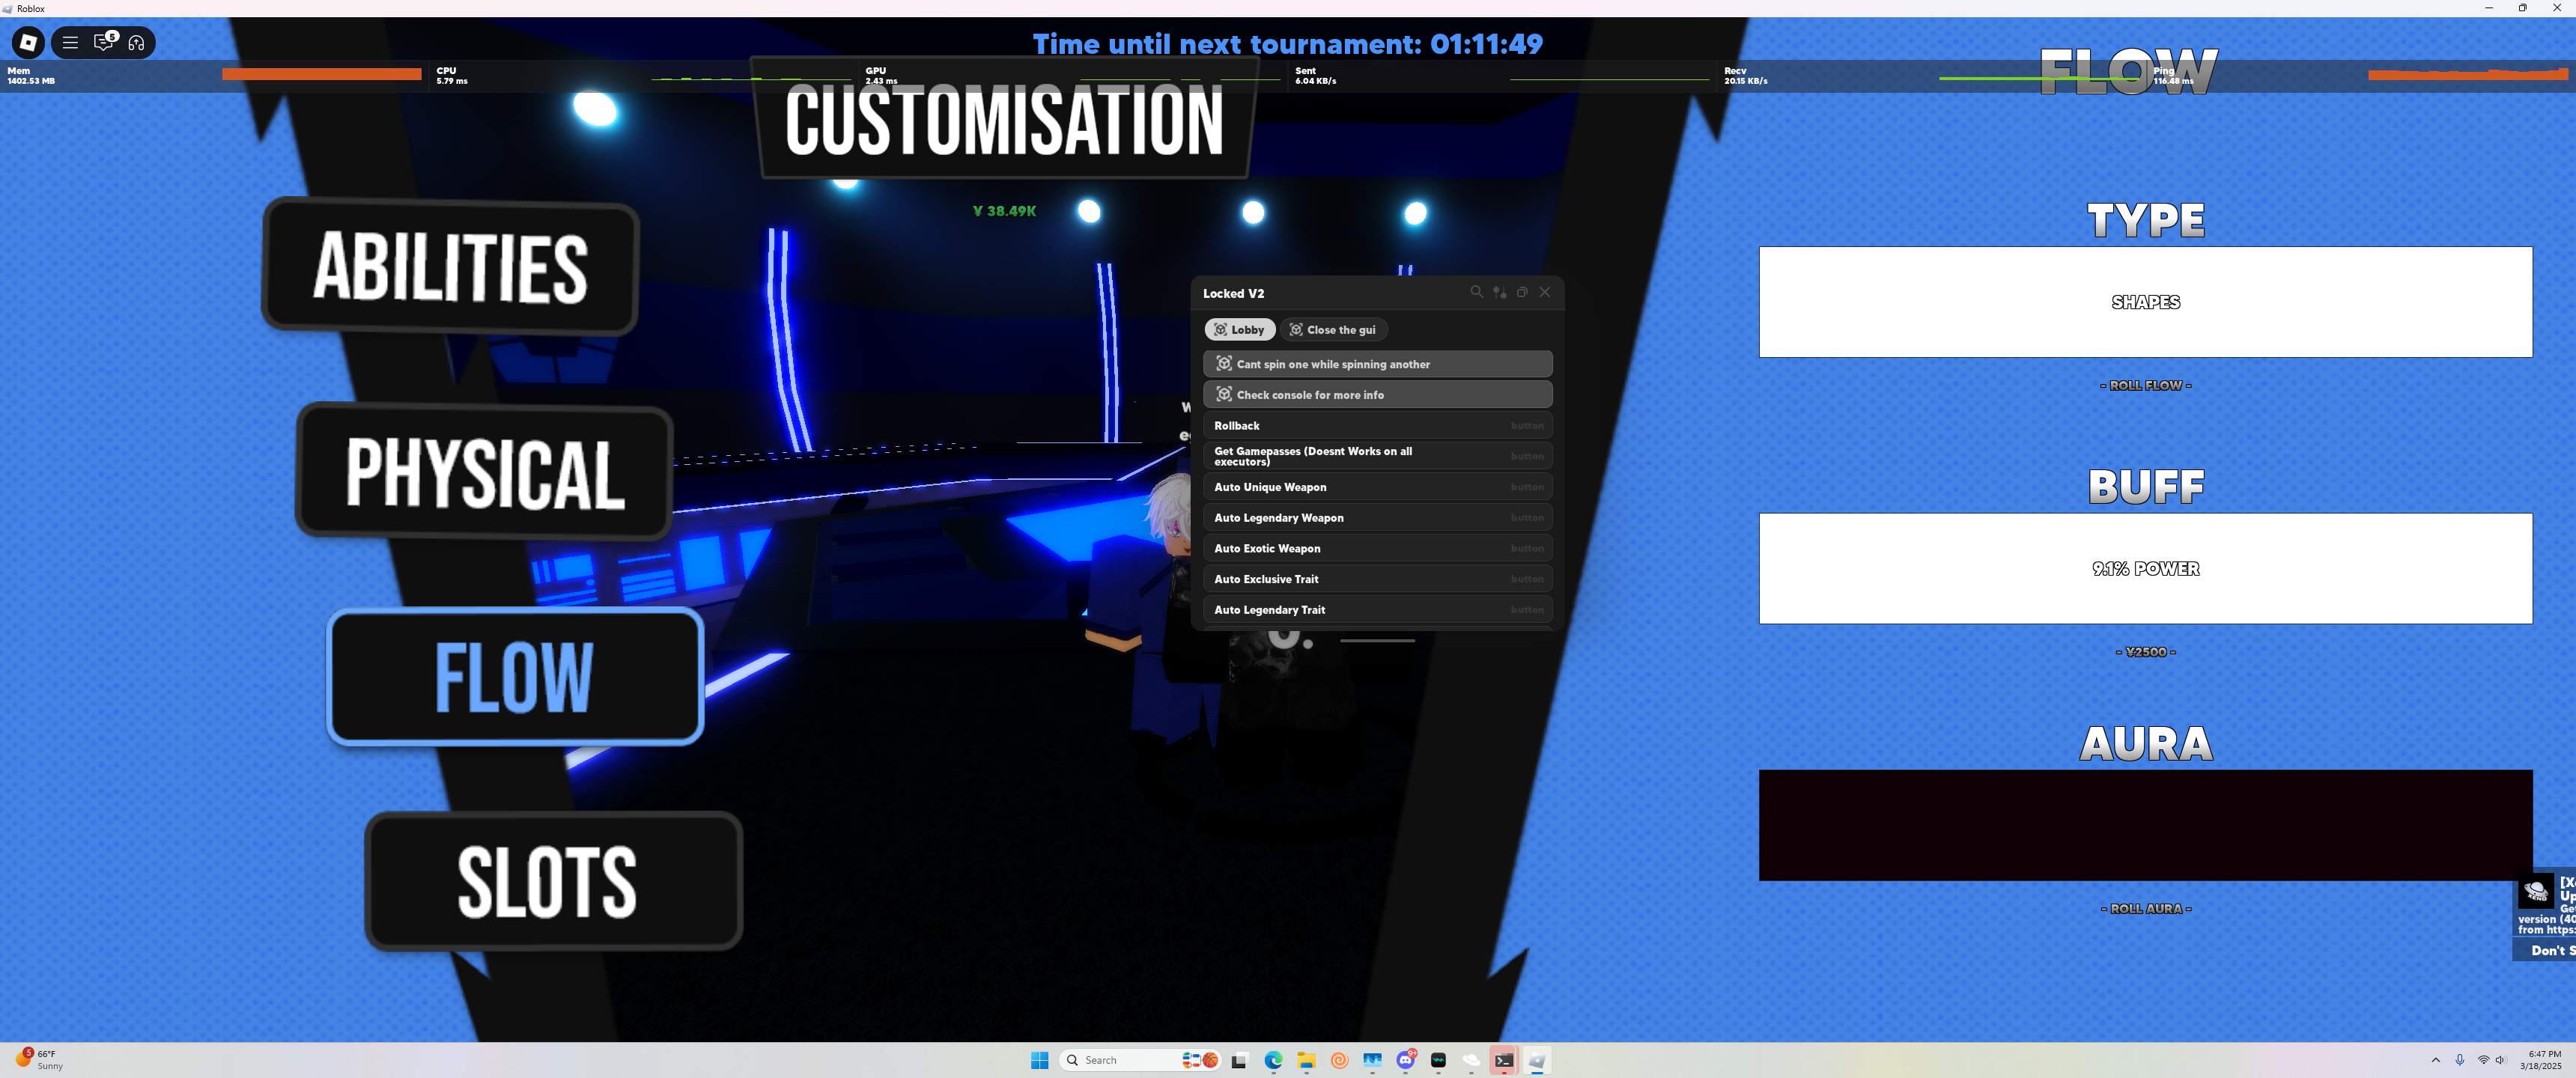Click Get Gamepasses option
The image size is (2576, 1078).
pos(1377,456)
